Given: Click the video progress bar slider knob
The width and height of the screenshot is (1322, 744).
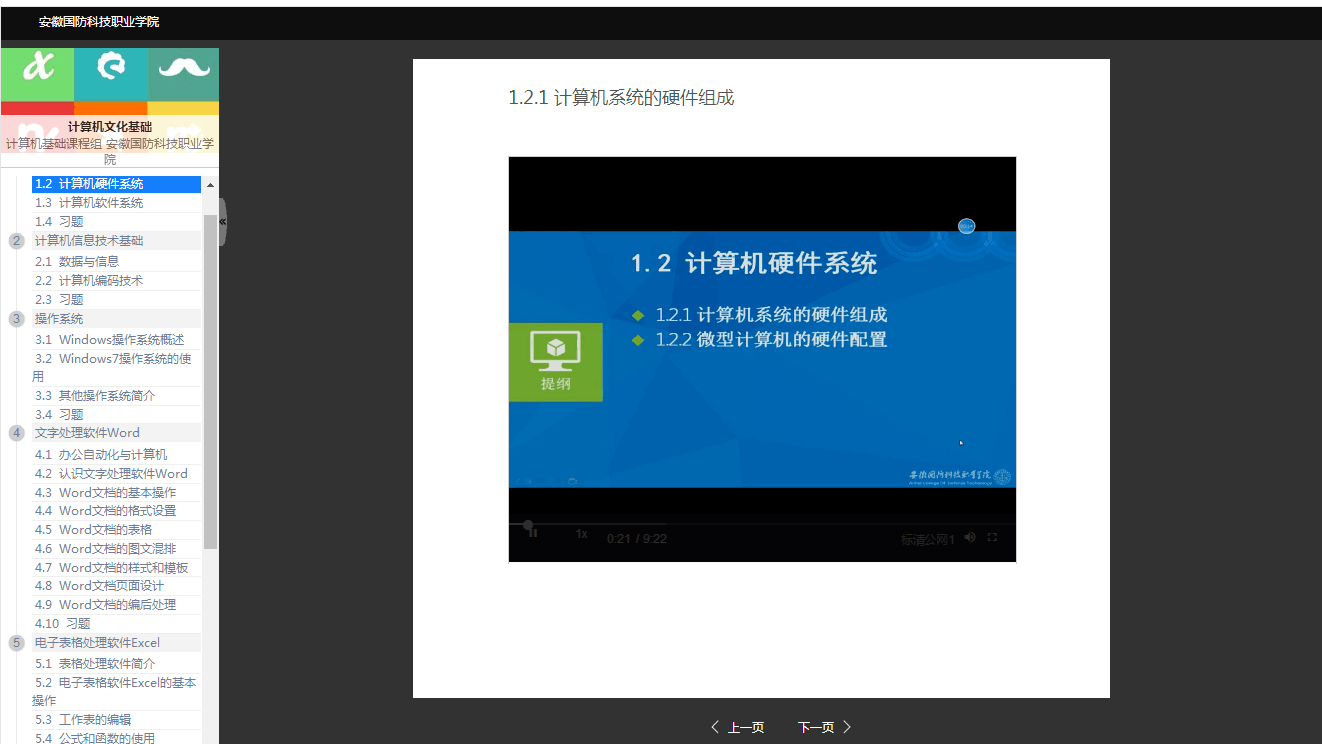Looking at the screenshot, I should coord(528,525).
